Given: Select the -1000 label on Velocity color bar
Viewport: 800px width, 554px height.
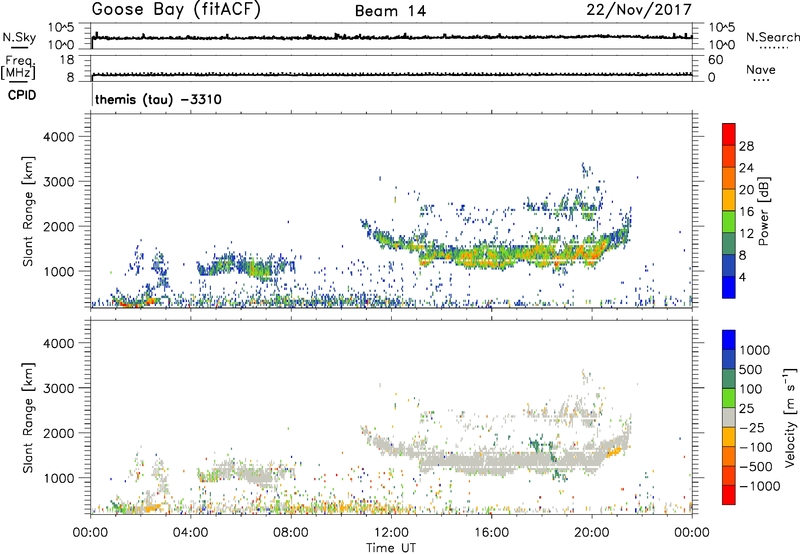Looking at the screenshot, I should [x=759, y=486].
